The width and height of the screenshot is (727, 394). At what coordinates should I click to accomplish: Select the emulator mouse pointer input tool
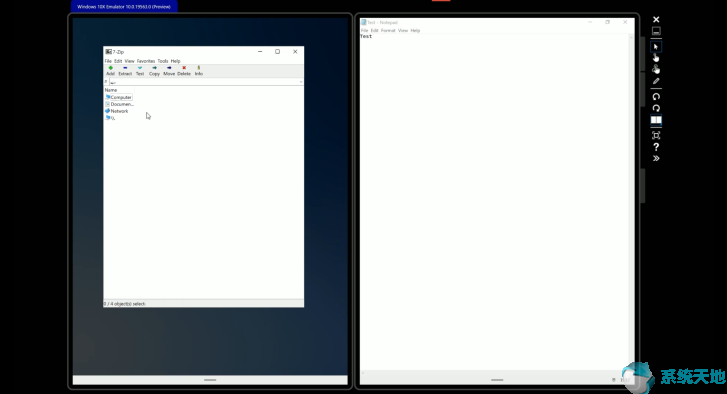click(656, 47)
